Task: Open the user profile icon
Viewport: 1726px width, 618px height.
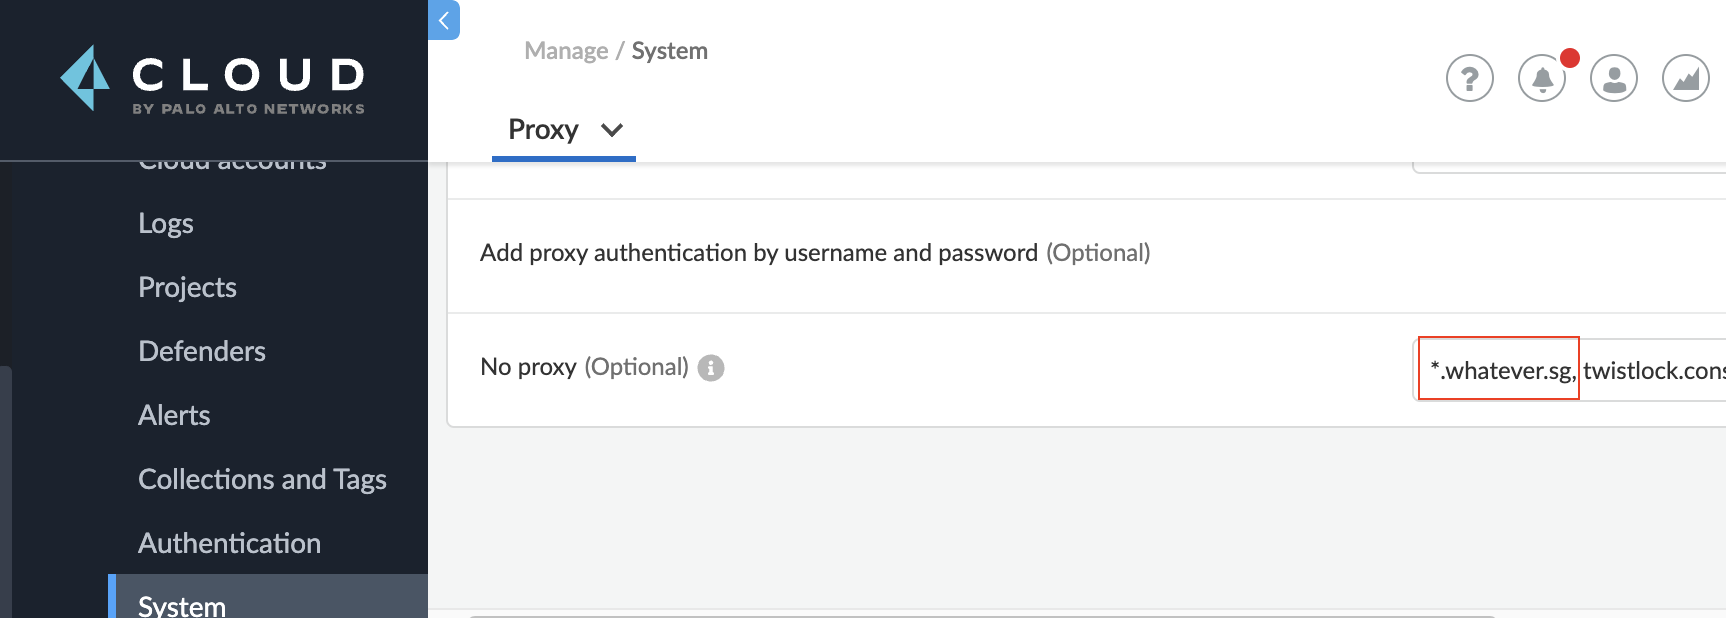Action: (x=1613, y=78)
